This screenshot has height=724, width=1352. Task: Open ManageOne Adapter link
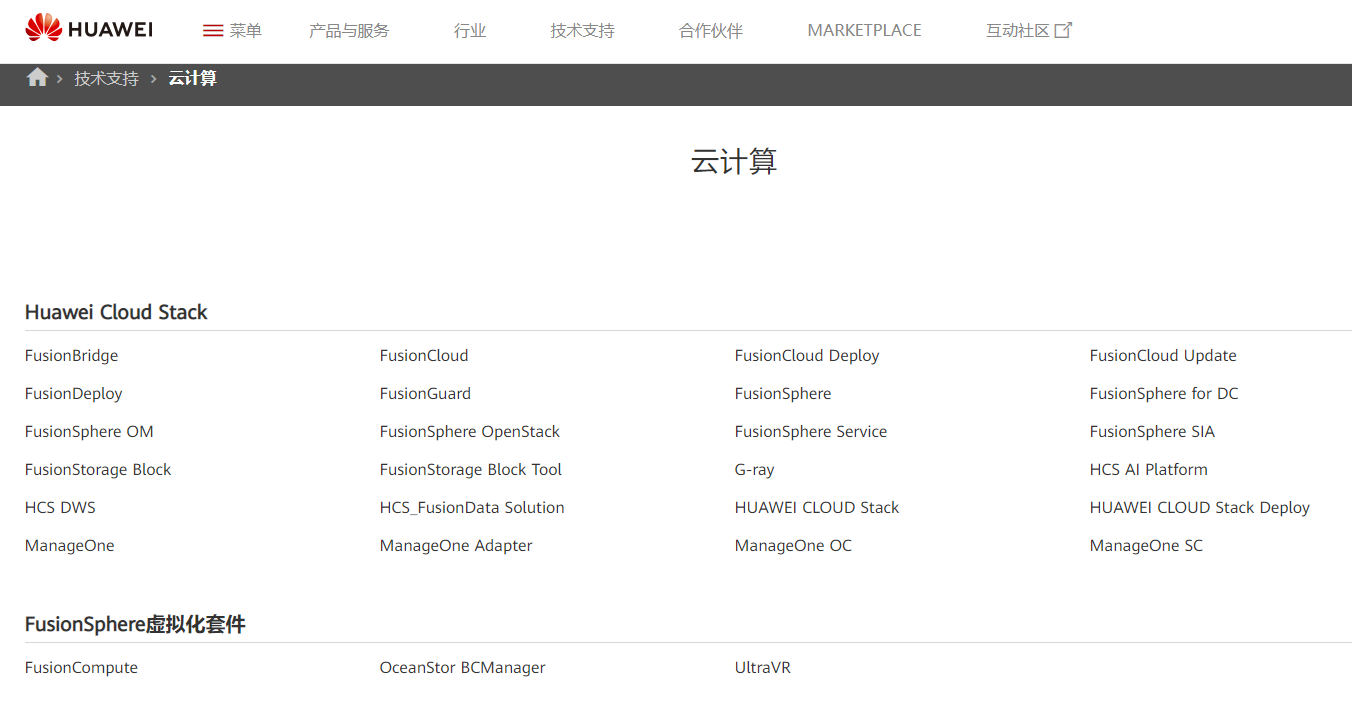pyautogui.click(x=456, y=546)
